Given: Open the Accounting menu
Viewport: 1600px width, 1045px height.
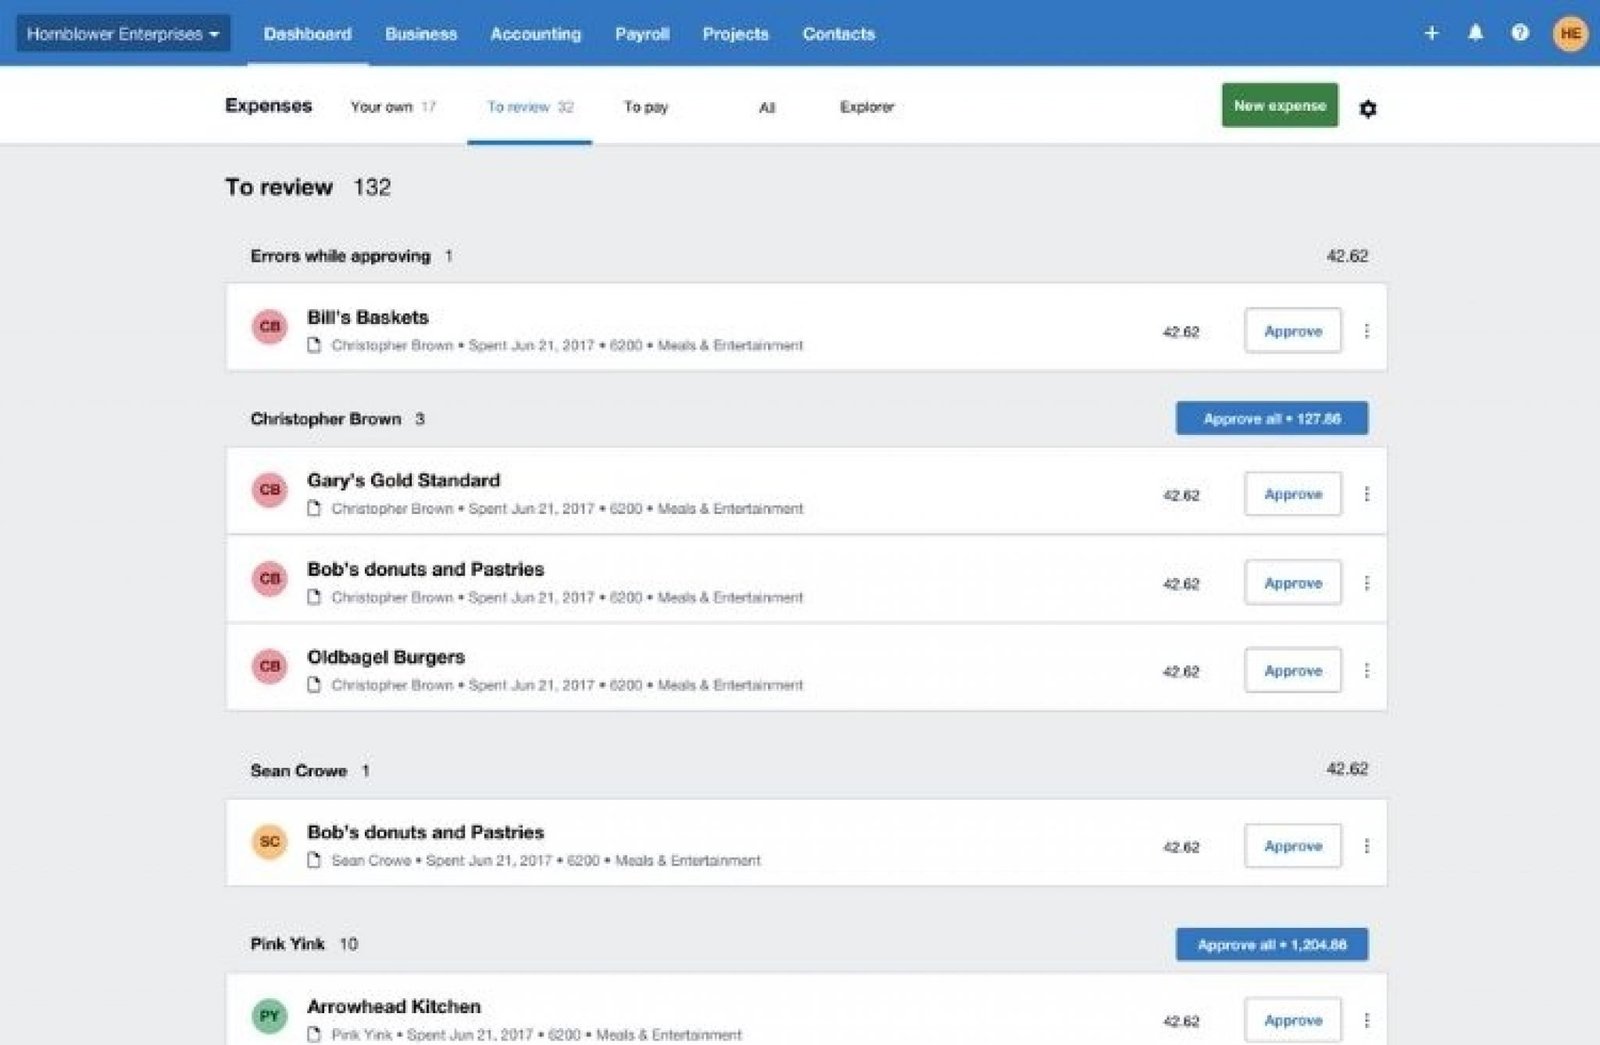Looking at the screenshot, I should tap(535, 33).
